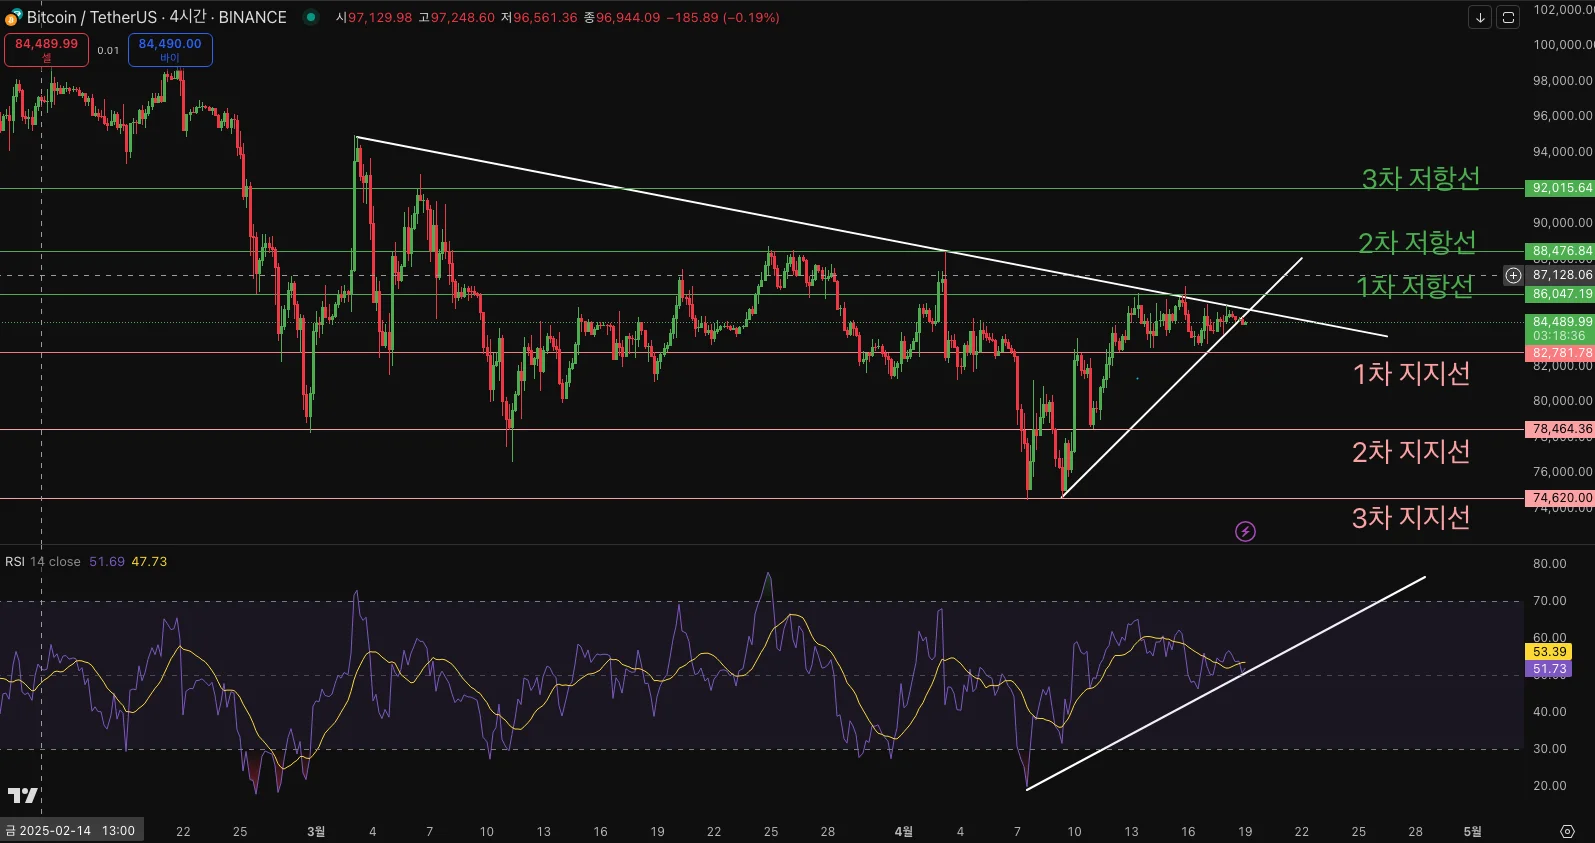The width and height of the screenshot is (1595, 843).
Task: Click the RSI 14 close indicator legend
Action: pyautogui.click(x=43, y=562)
